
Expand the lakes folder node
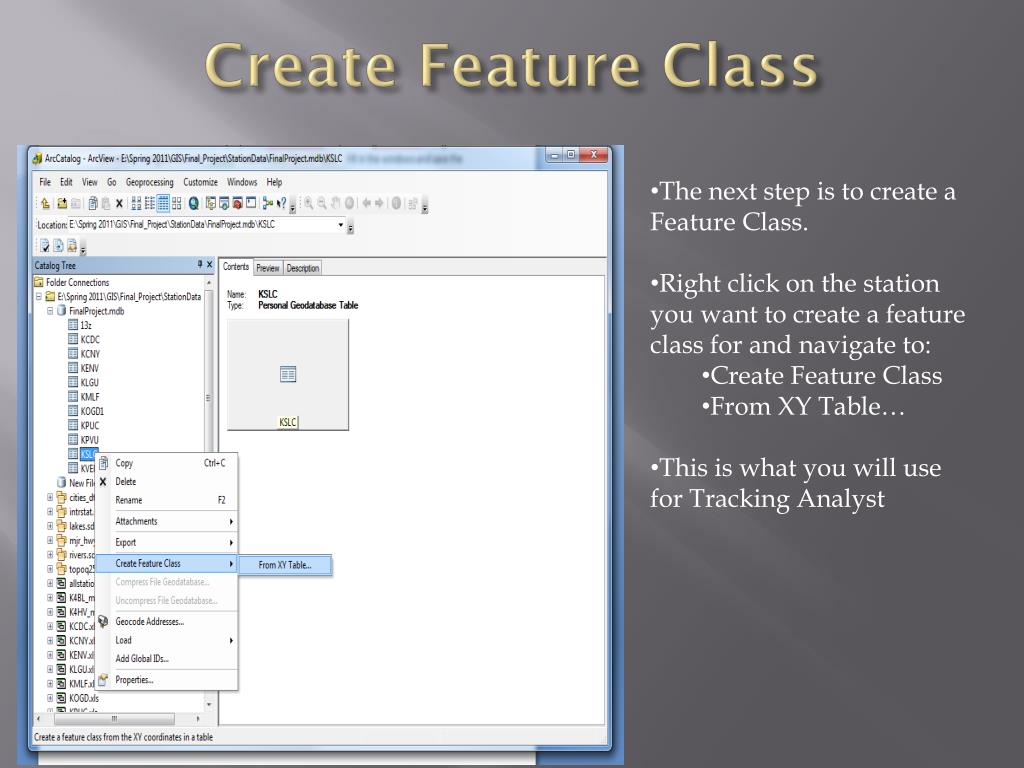50,526
